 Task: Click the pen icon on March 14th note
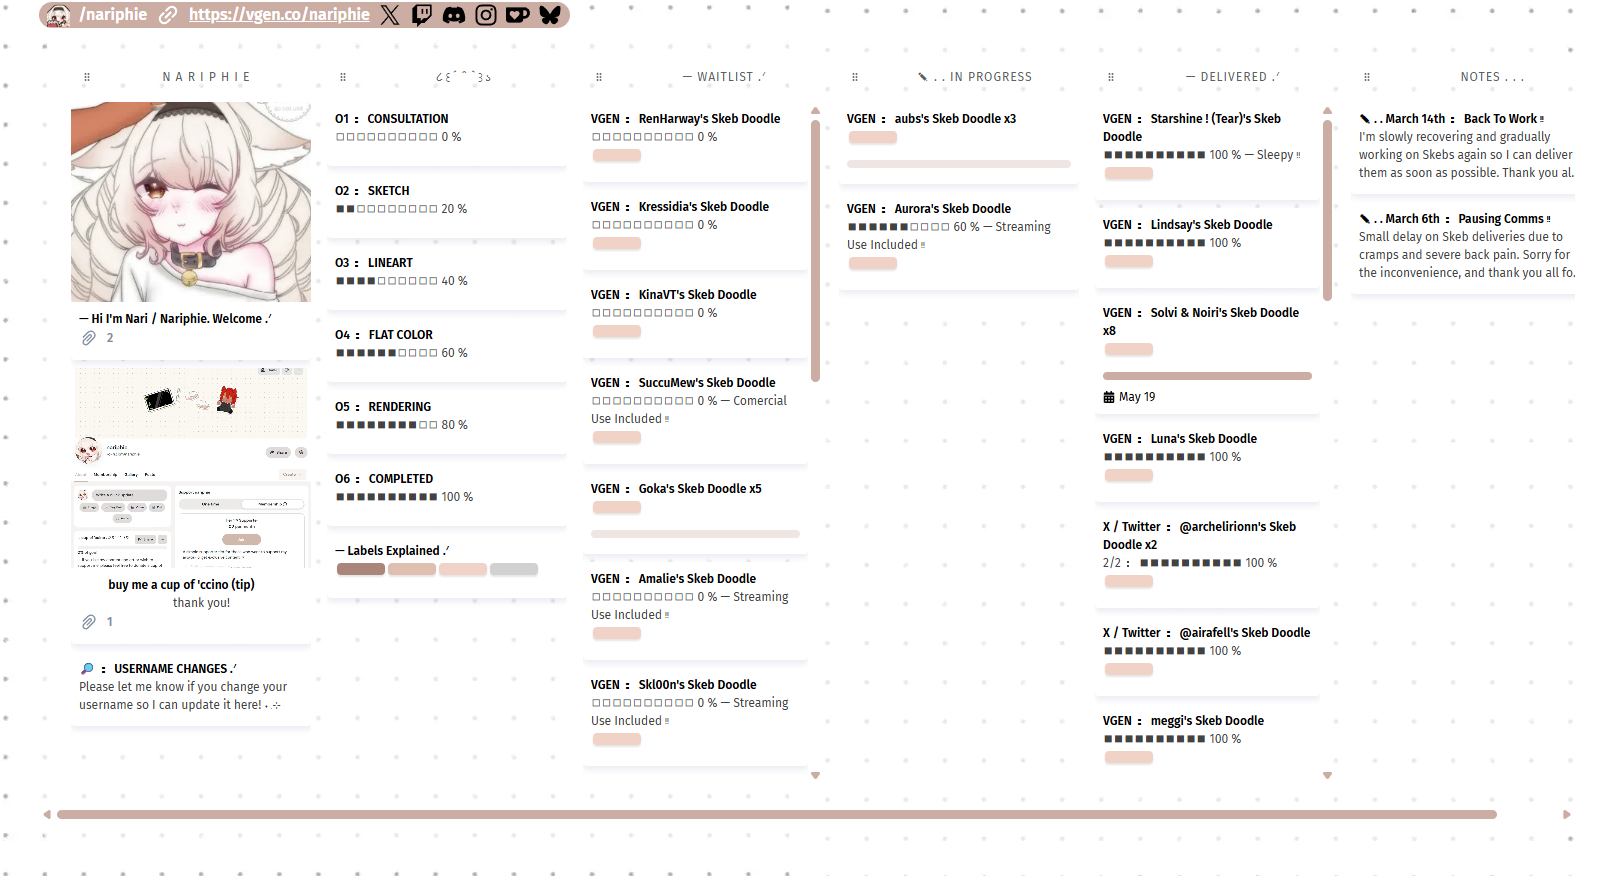[x=1365, y=119]
